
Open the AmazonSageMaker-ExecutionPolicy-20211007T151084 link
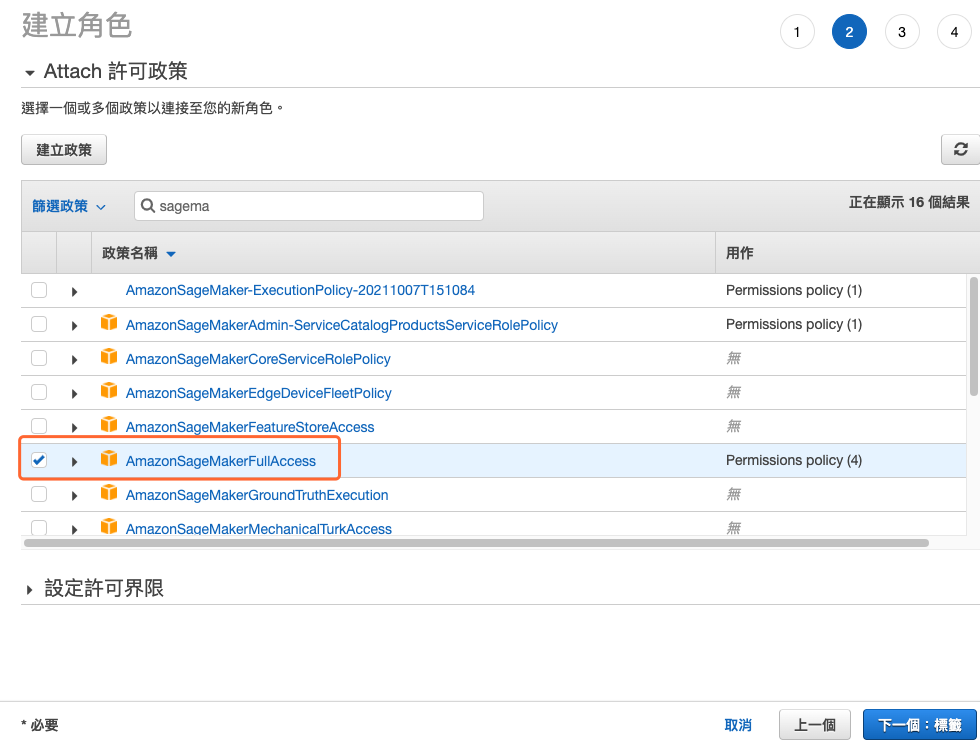click(300, 291)
